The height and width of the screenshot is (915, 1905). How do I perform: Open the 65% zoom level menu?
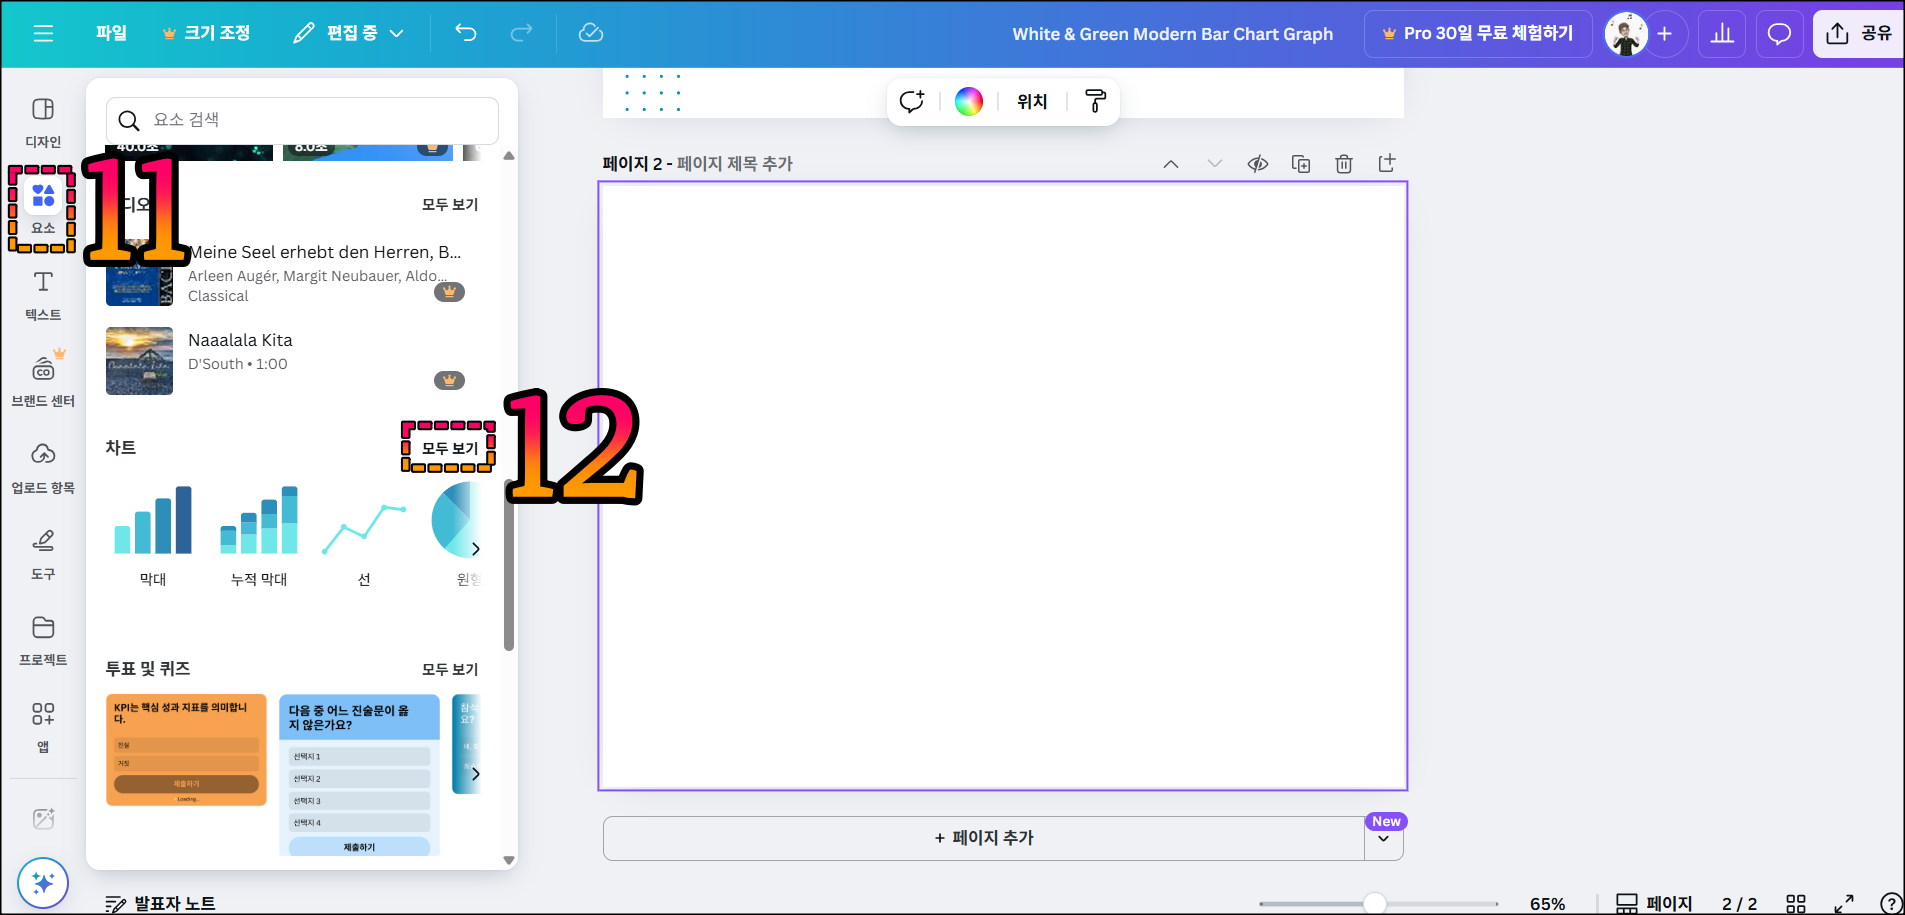coord(1547,904)
